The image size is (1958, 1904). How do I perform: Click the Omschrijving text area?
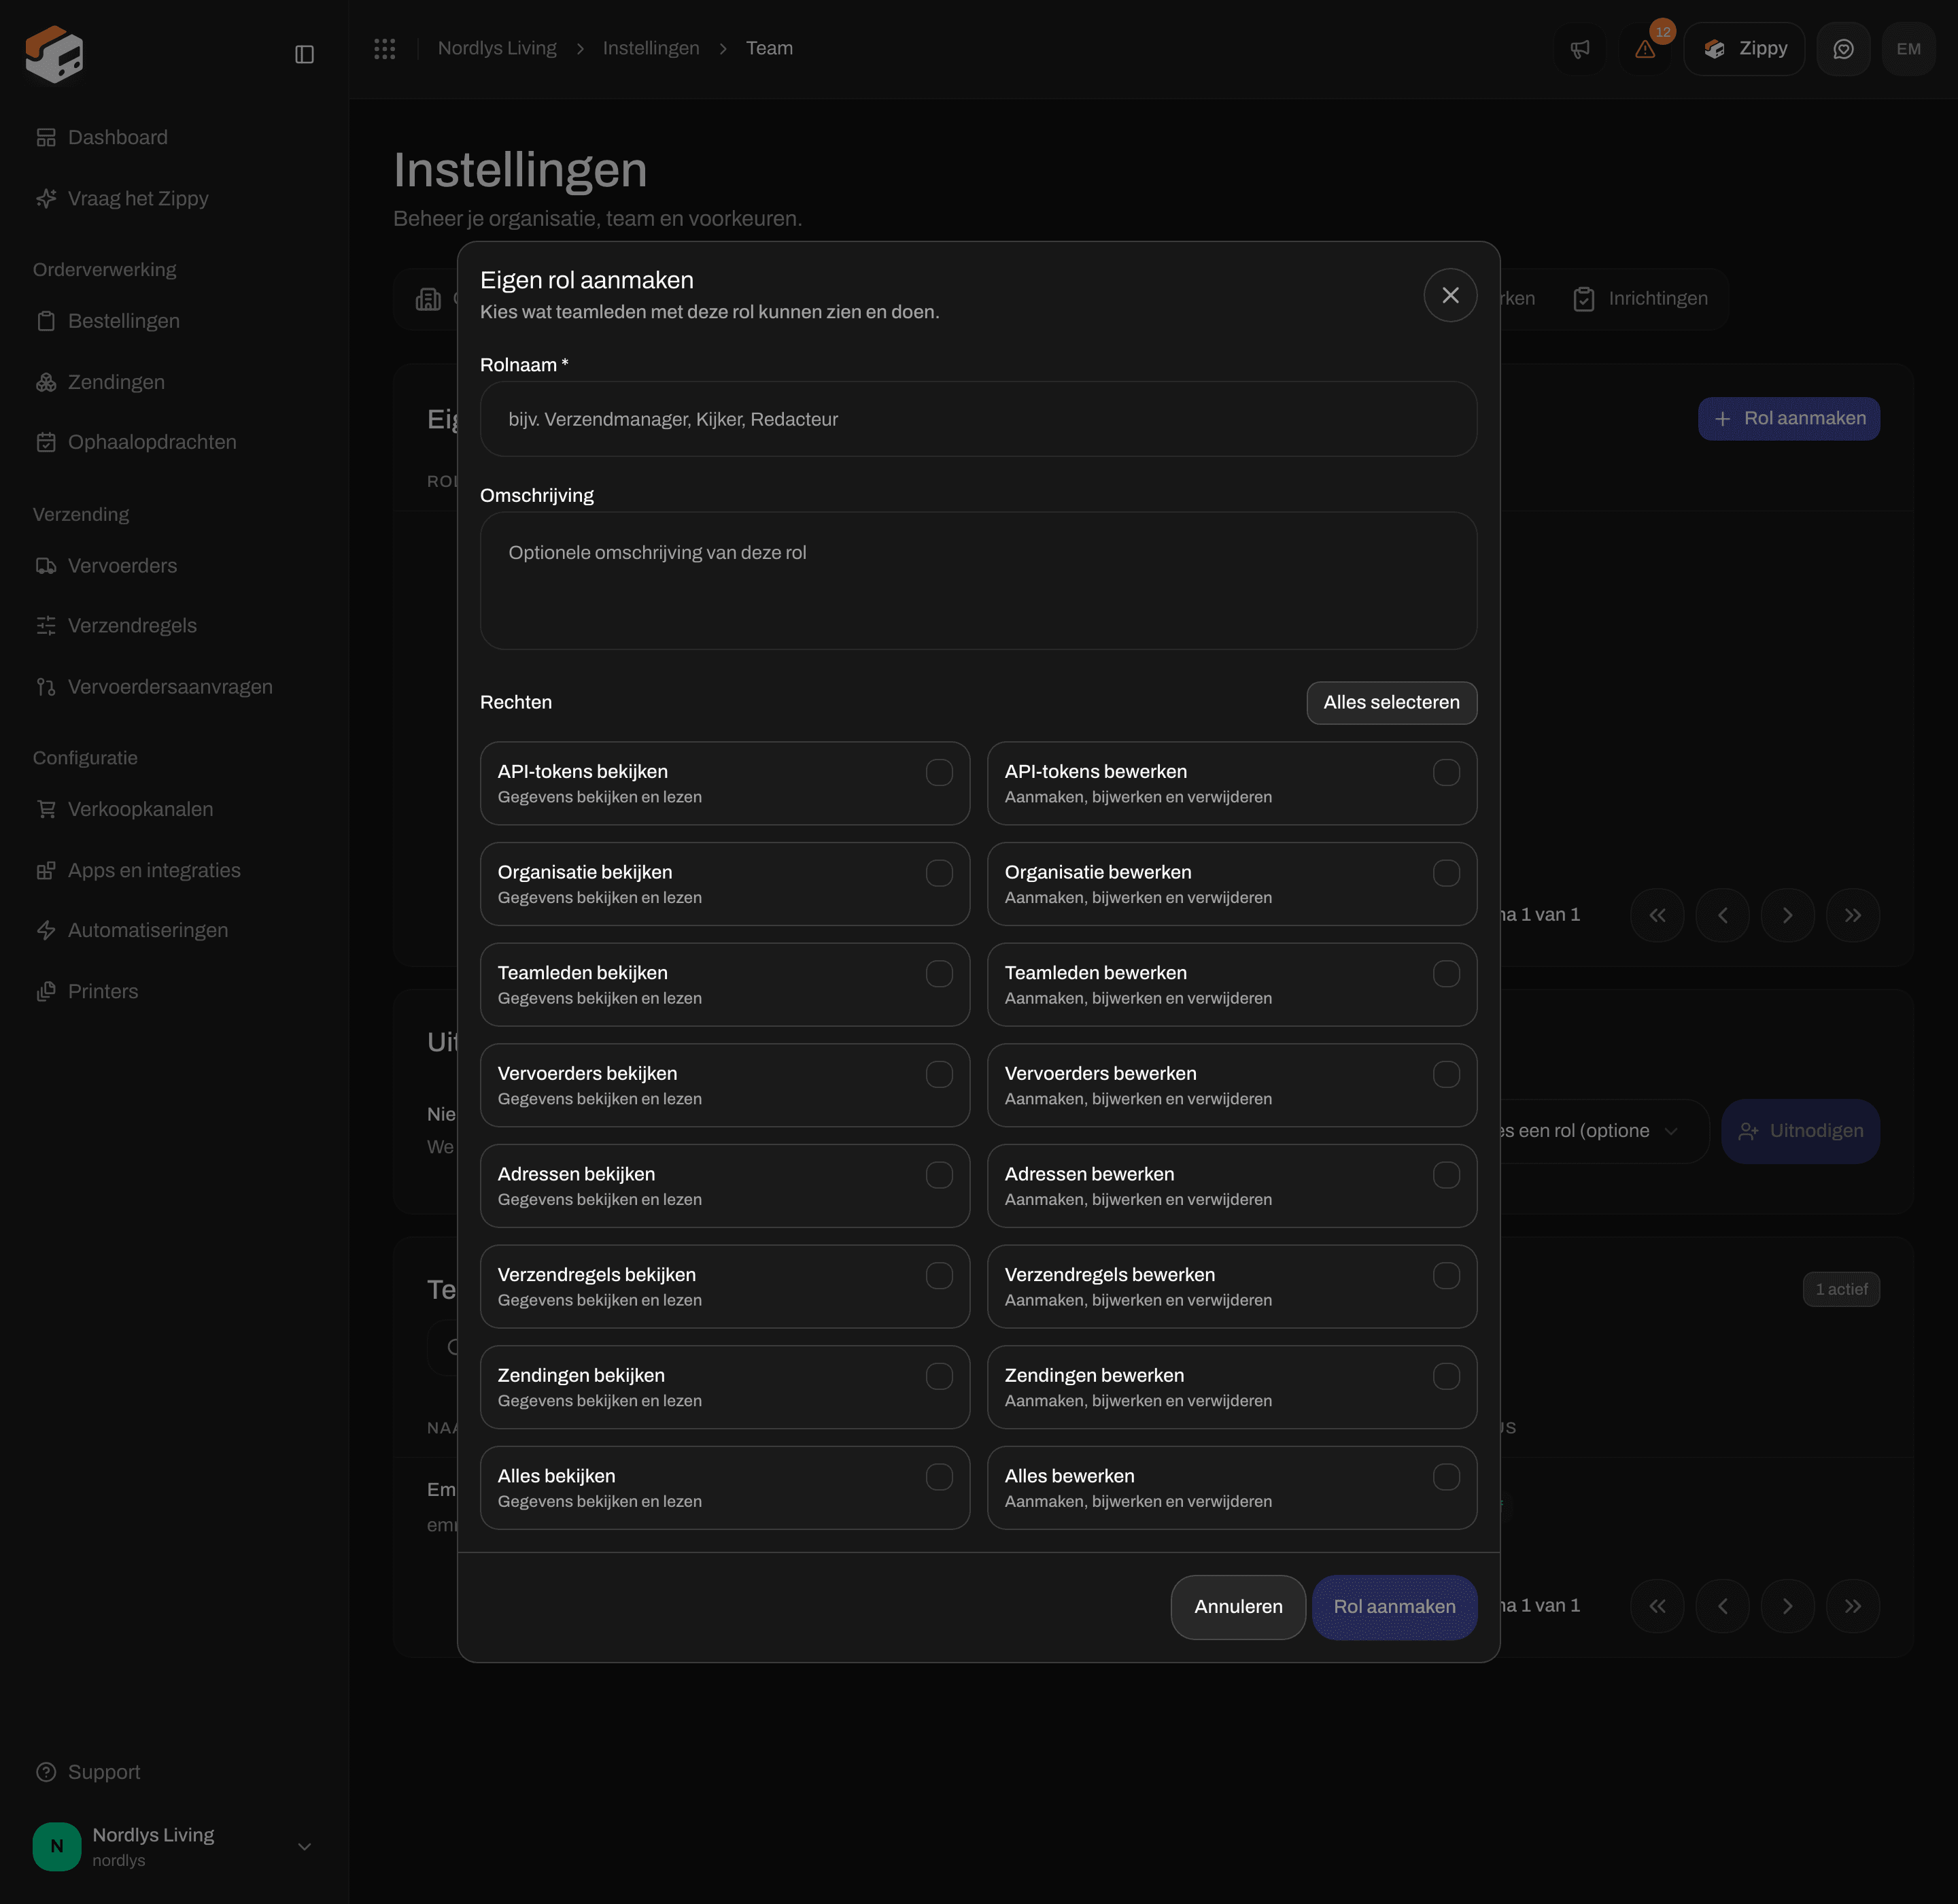click(978, 581)
